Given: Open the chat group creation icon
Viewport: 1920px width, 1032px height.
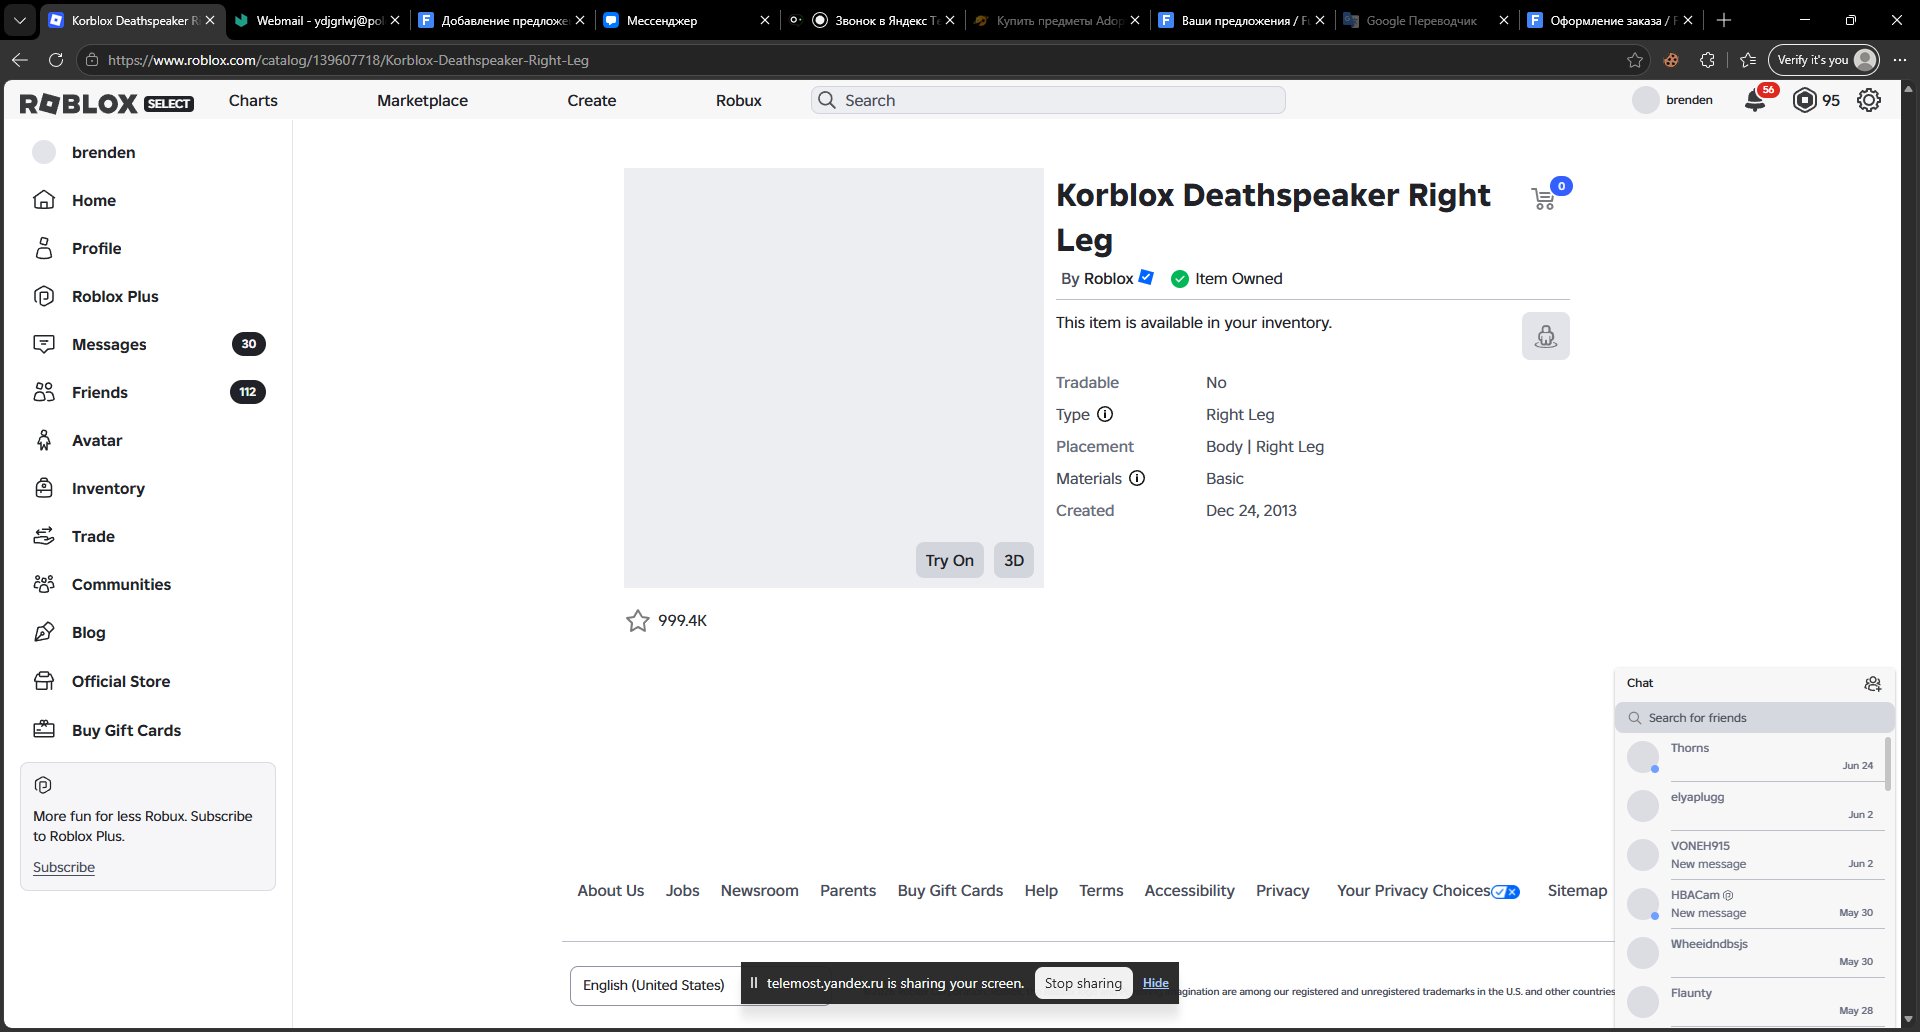Looking at the screenshot, I should (x=1873, y=683).
